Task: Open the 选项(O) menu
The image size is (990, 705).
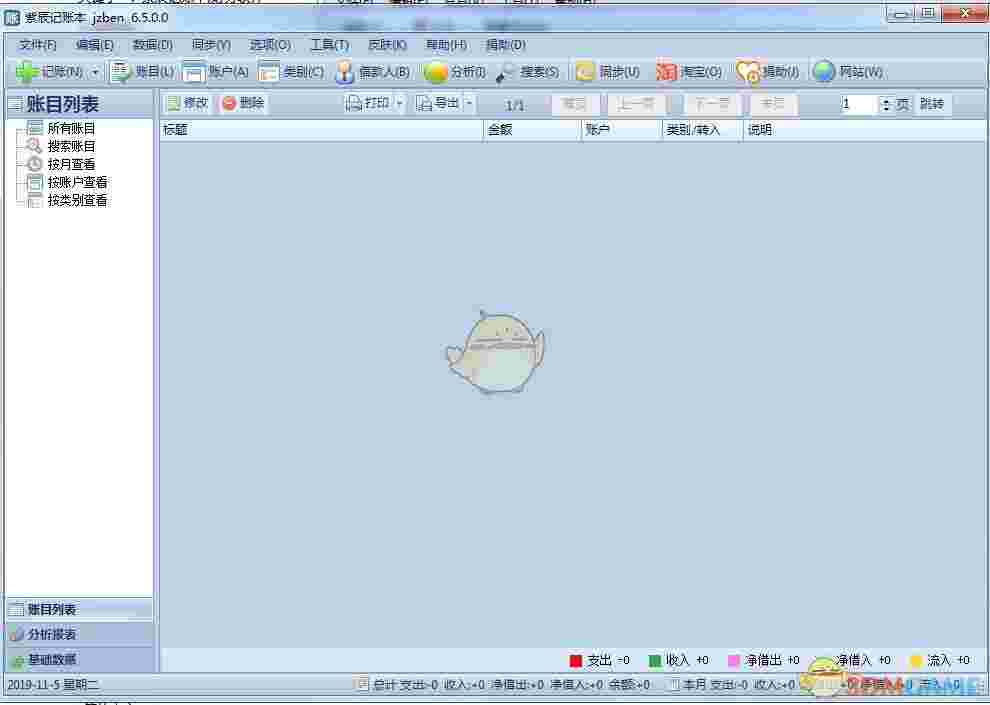Action: point(270,45)
